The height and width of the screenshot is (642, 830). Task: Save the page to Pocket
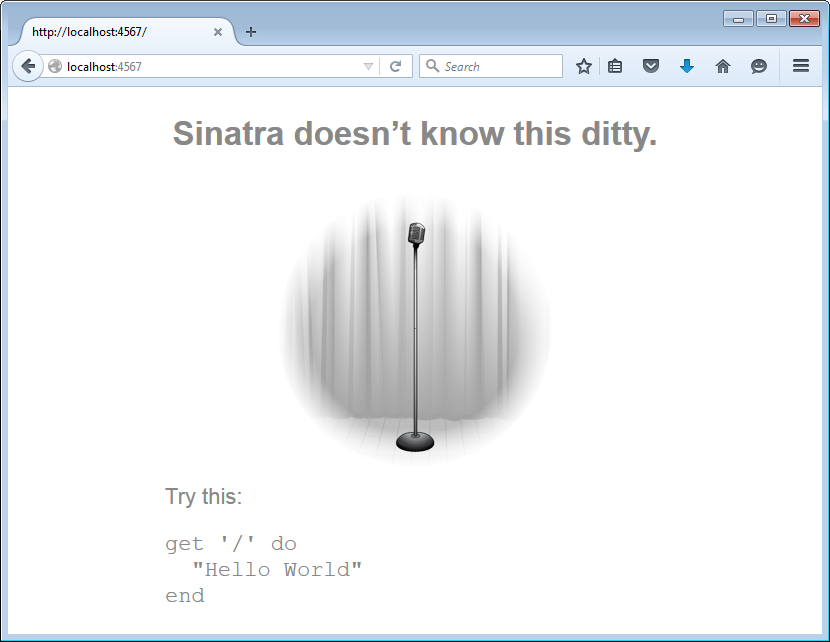651,66
